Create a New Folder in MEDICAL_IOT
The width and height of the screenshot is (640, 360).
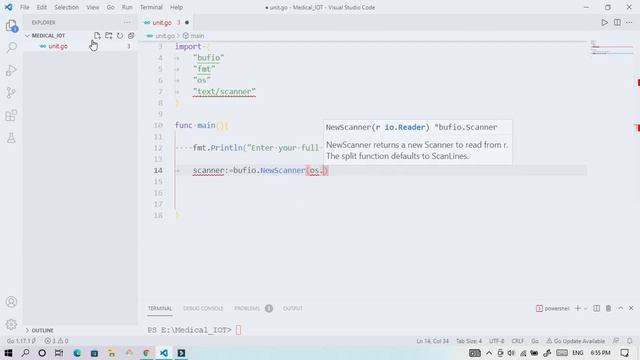click(109, 36)
